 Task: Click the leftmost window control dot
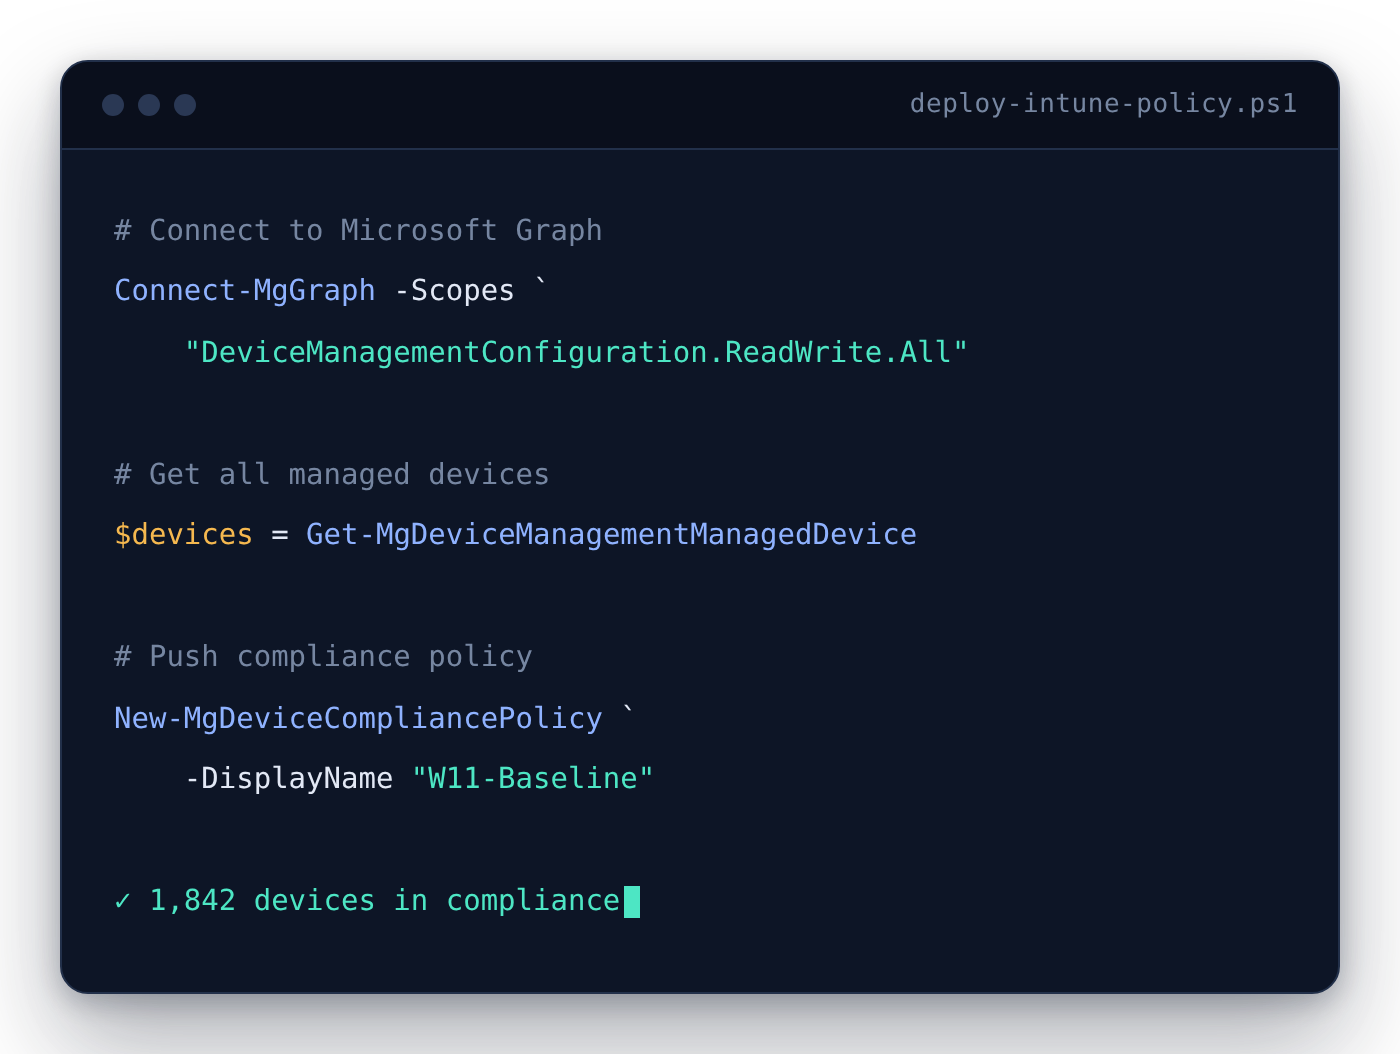[x=113, y=105]
